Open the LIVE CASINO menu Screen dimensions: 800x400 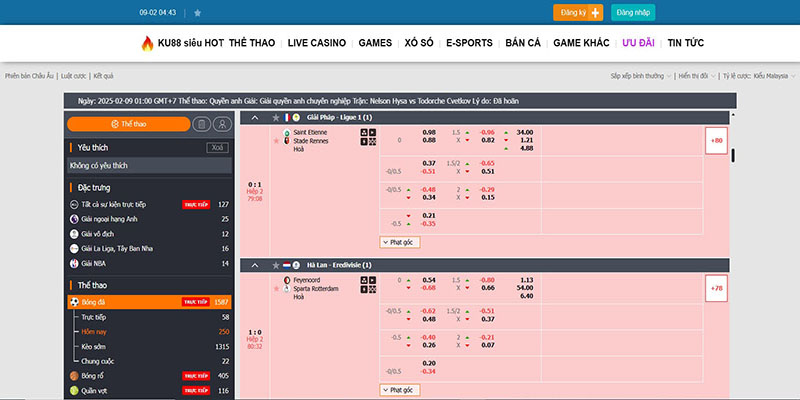[x=316, y=43]
